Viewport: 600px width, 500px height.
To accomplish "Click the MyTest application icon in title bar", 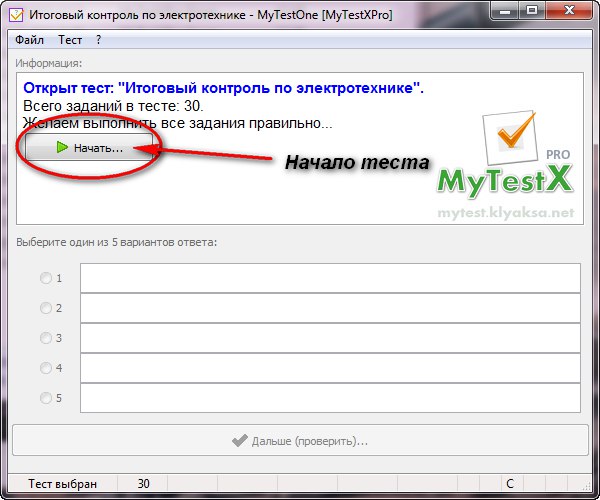I will 16,14.
